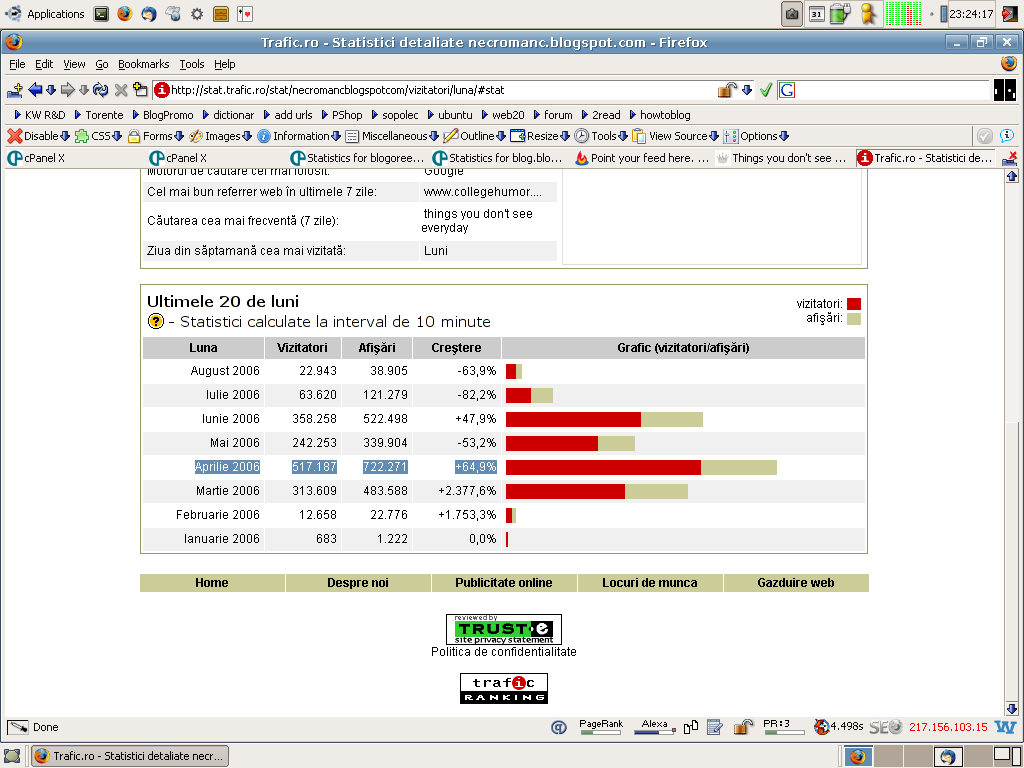1024x768 pixels.
Task: Click the notepad edit icon in the status bar
Action: pos(715,727)
